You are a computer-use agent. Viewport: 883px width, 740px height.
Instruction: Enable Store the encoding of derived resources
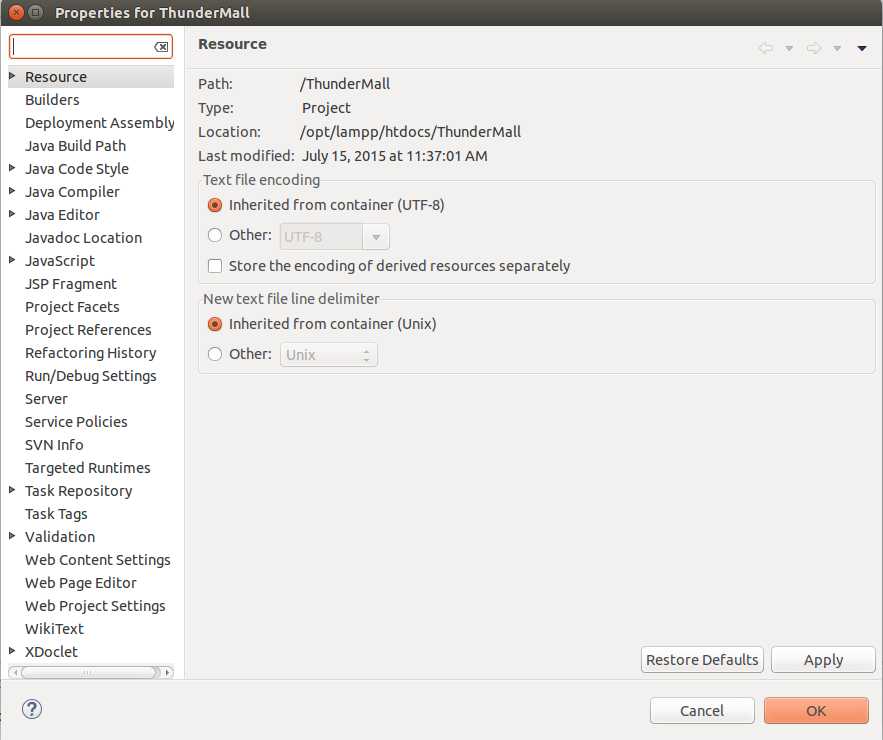[x=215, y=266]
